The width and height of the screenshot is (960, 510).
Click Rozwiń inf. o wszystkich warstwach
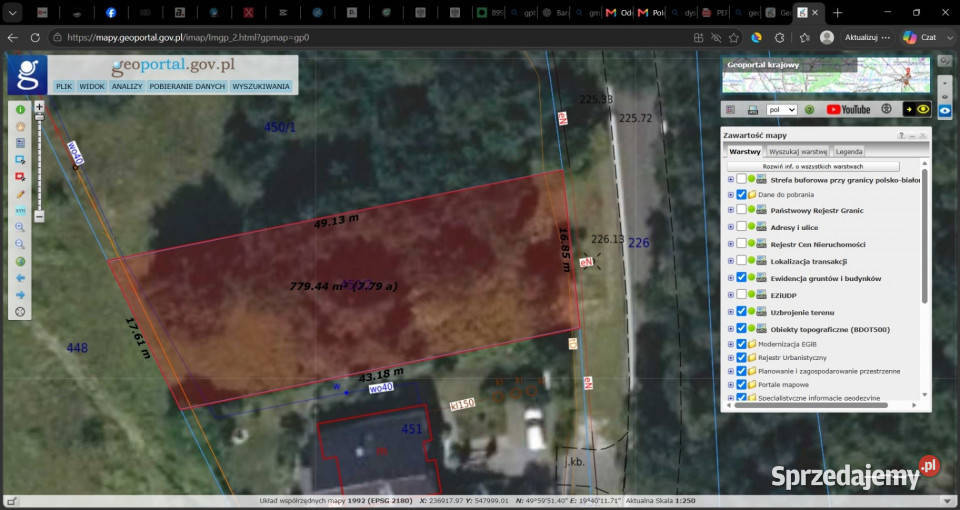(x=813, y=167)
